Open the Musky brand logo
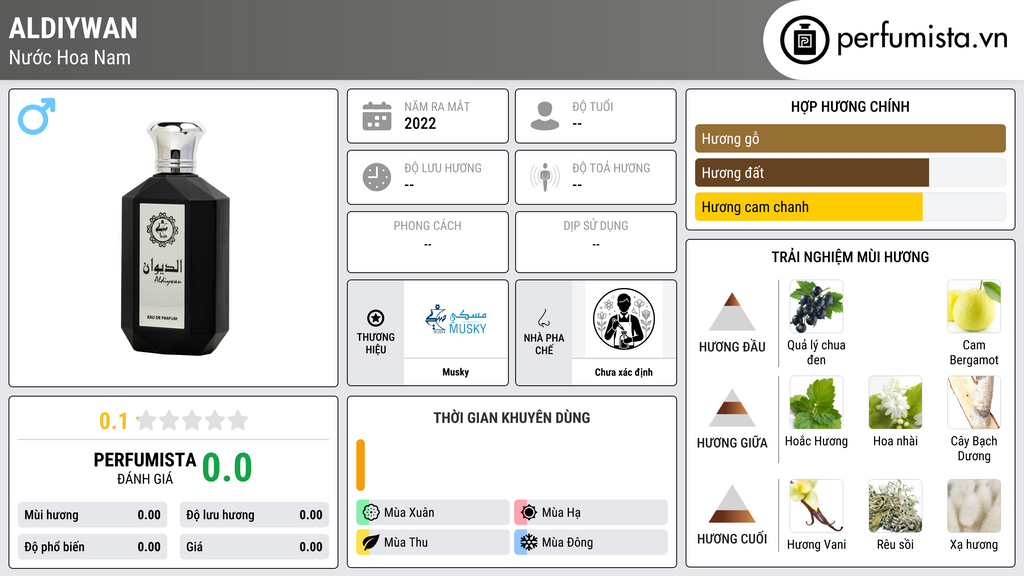1024x576 pixels. click(x=456, y=319)
